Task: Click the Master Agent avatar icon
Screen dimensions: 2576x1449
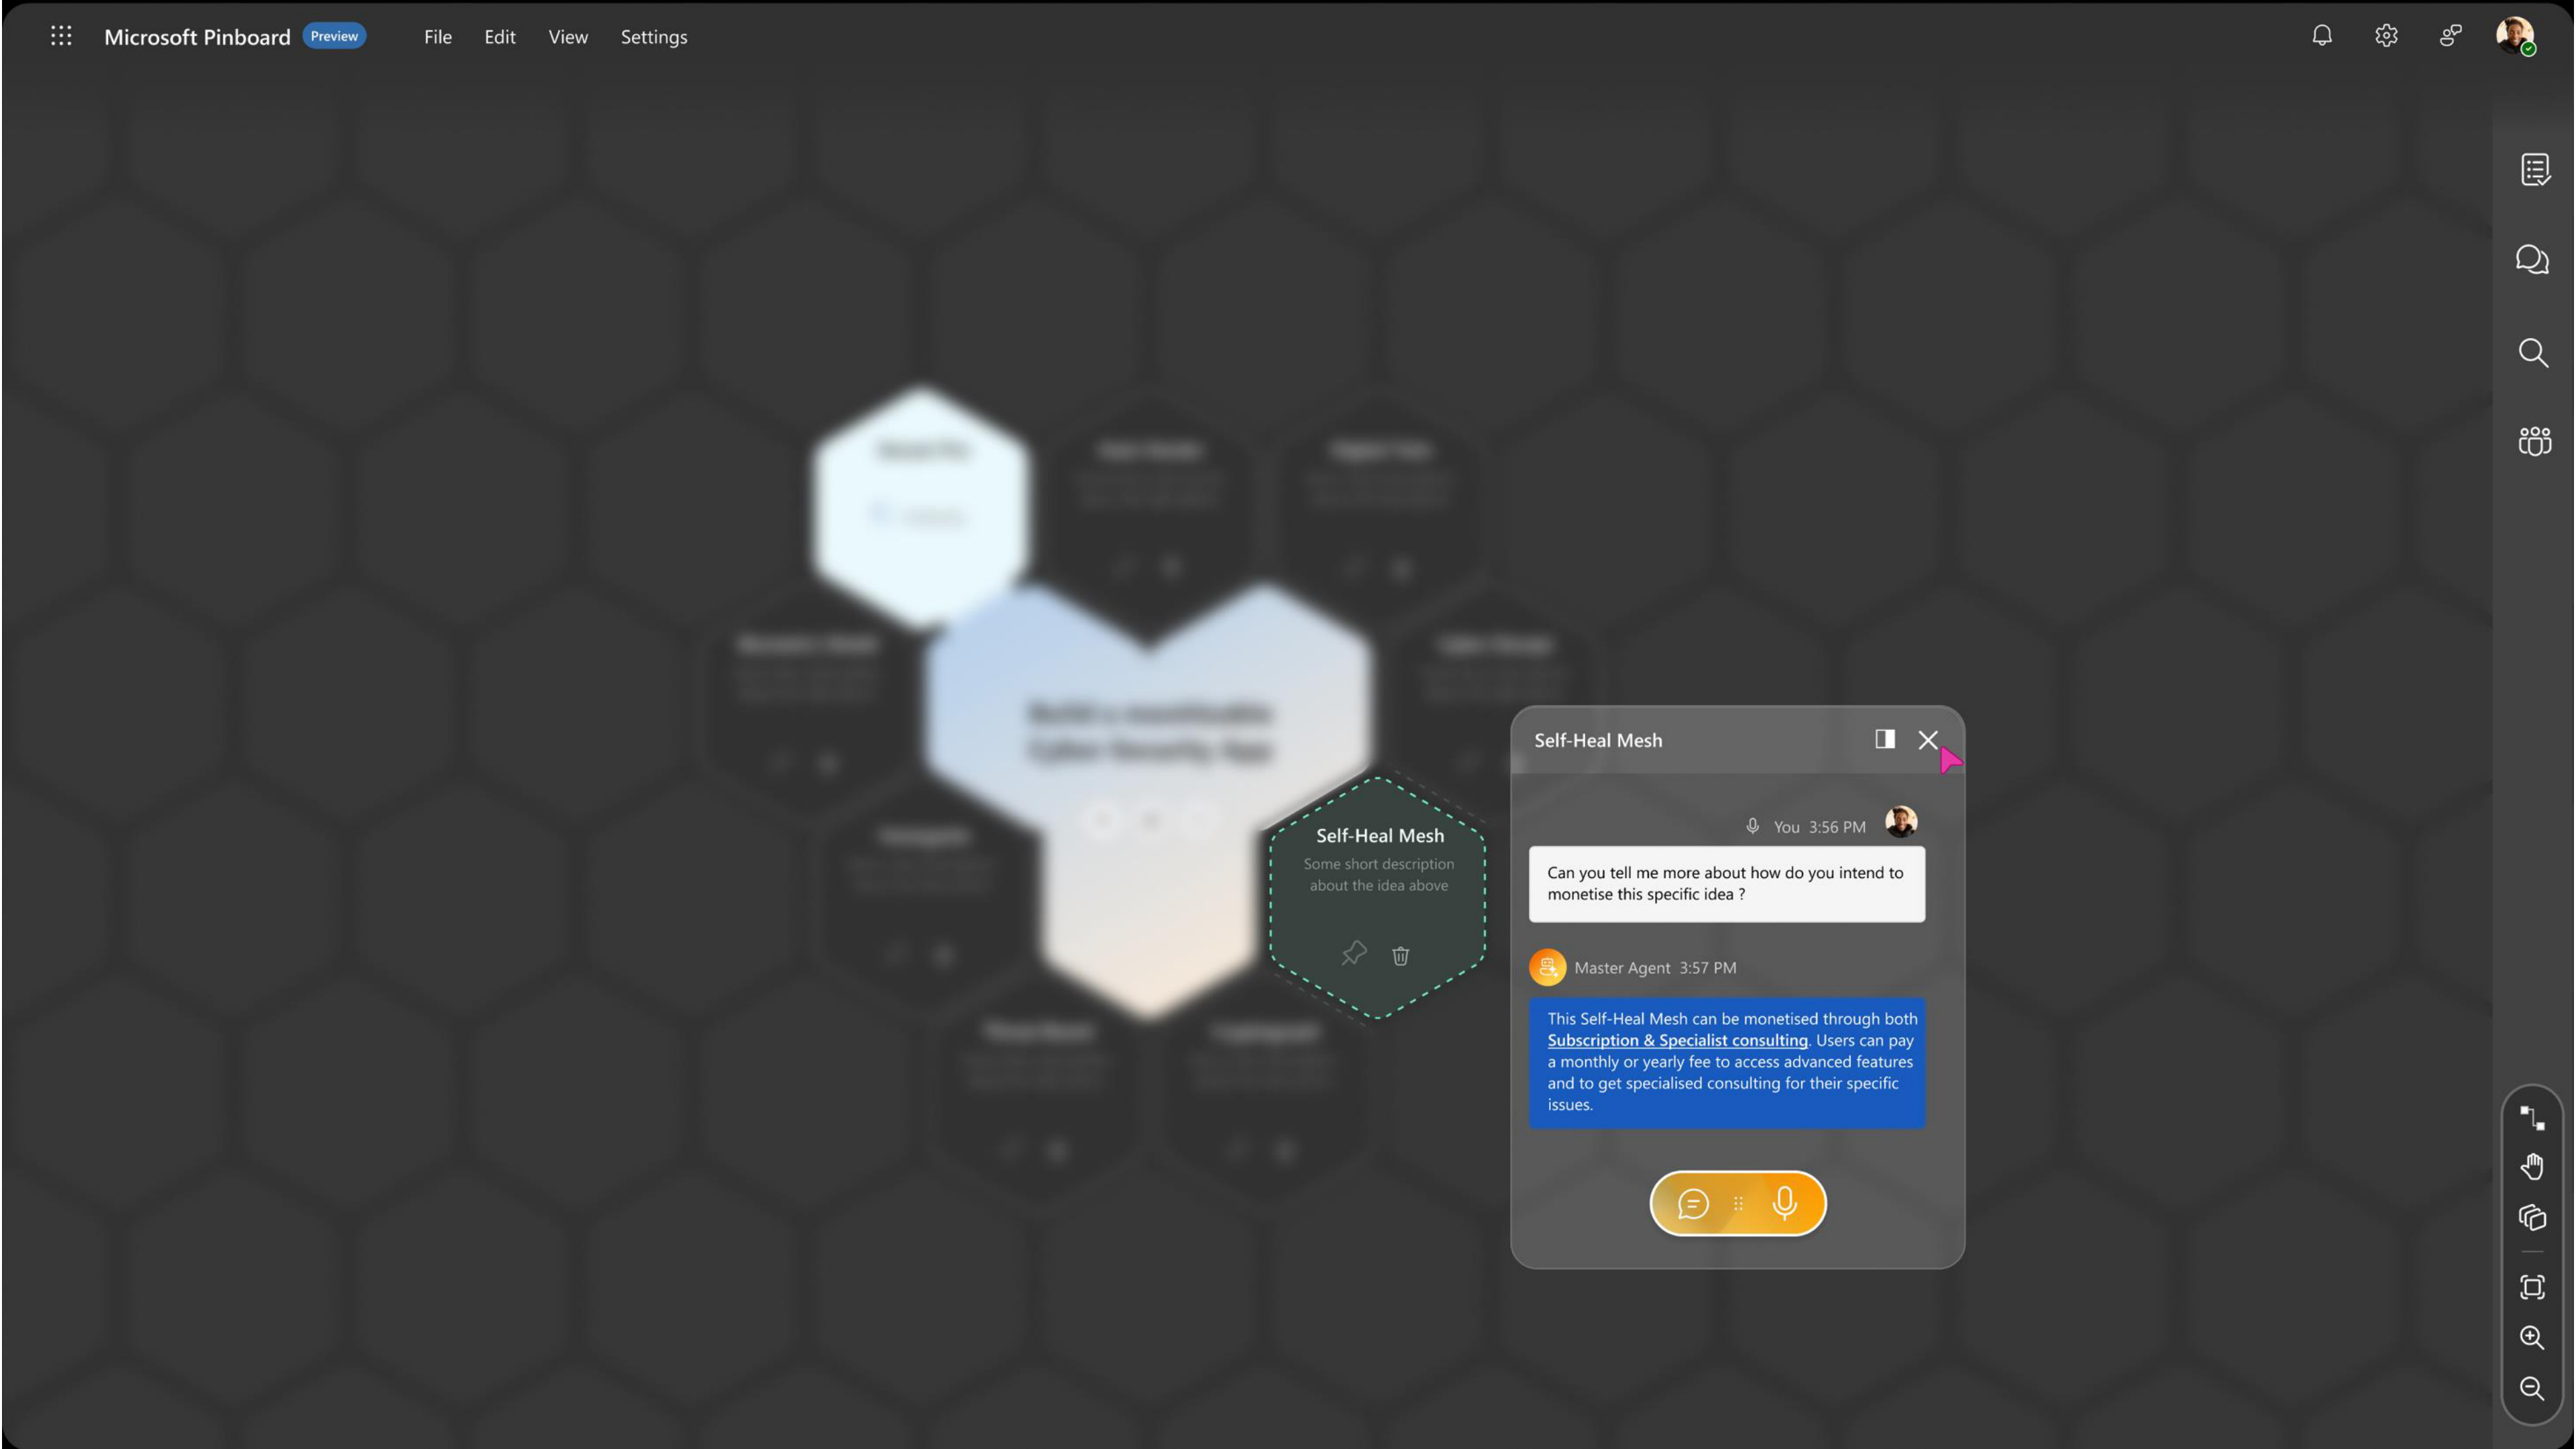Action: (1547, 967)
